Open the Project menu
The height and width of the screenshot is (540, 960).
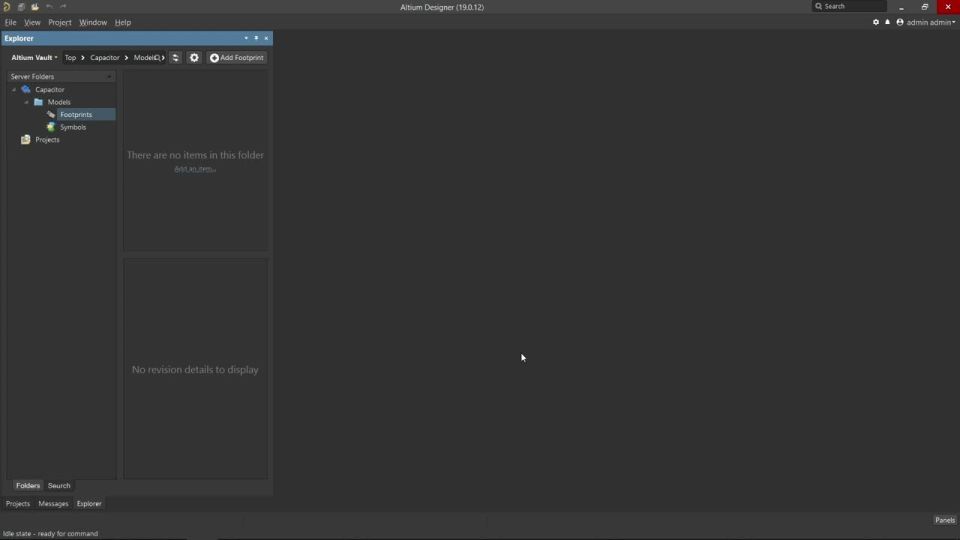pos(60,23)
